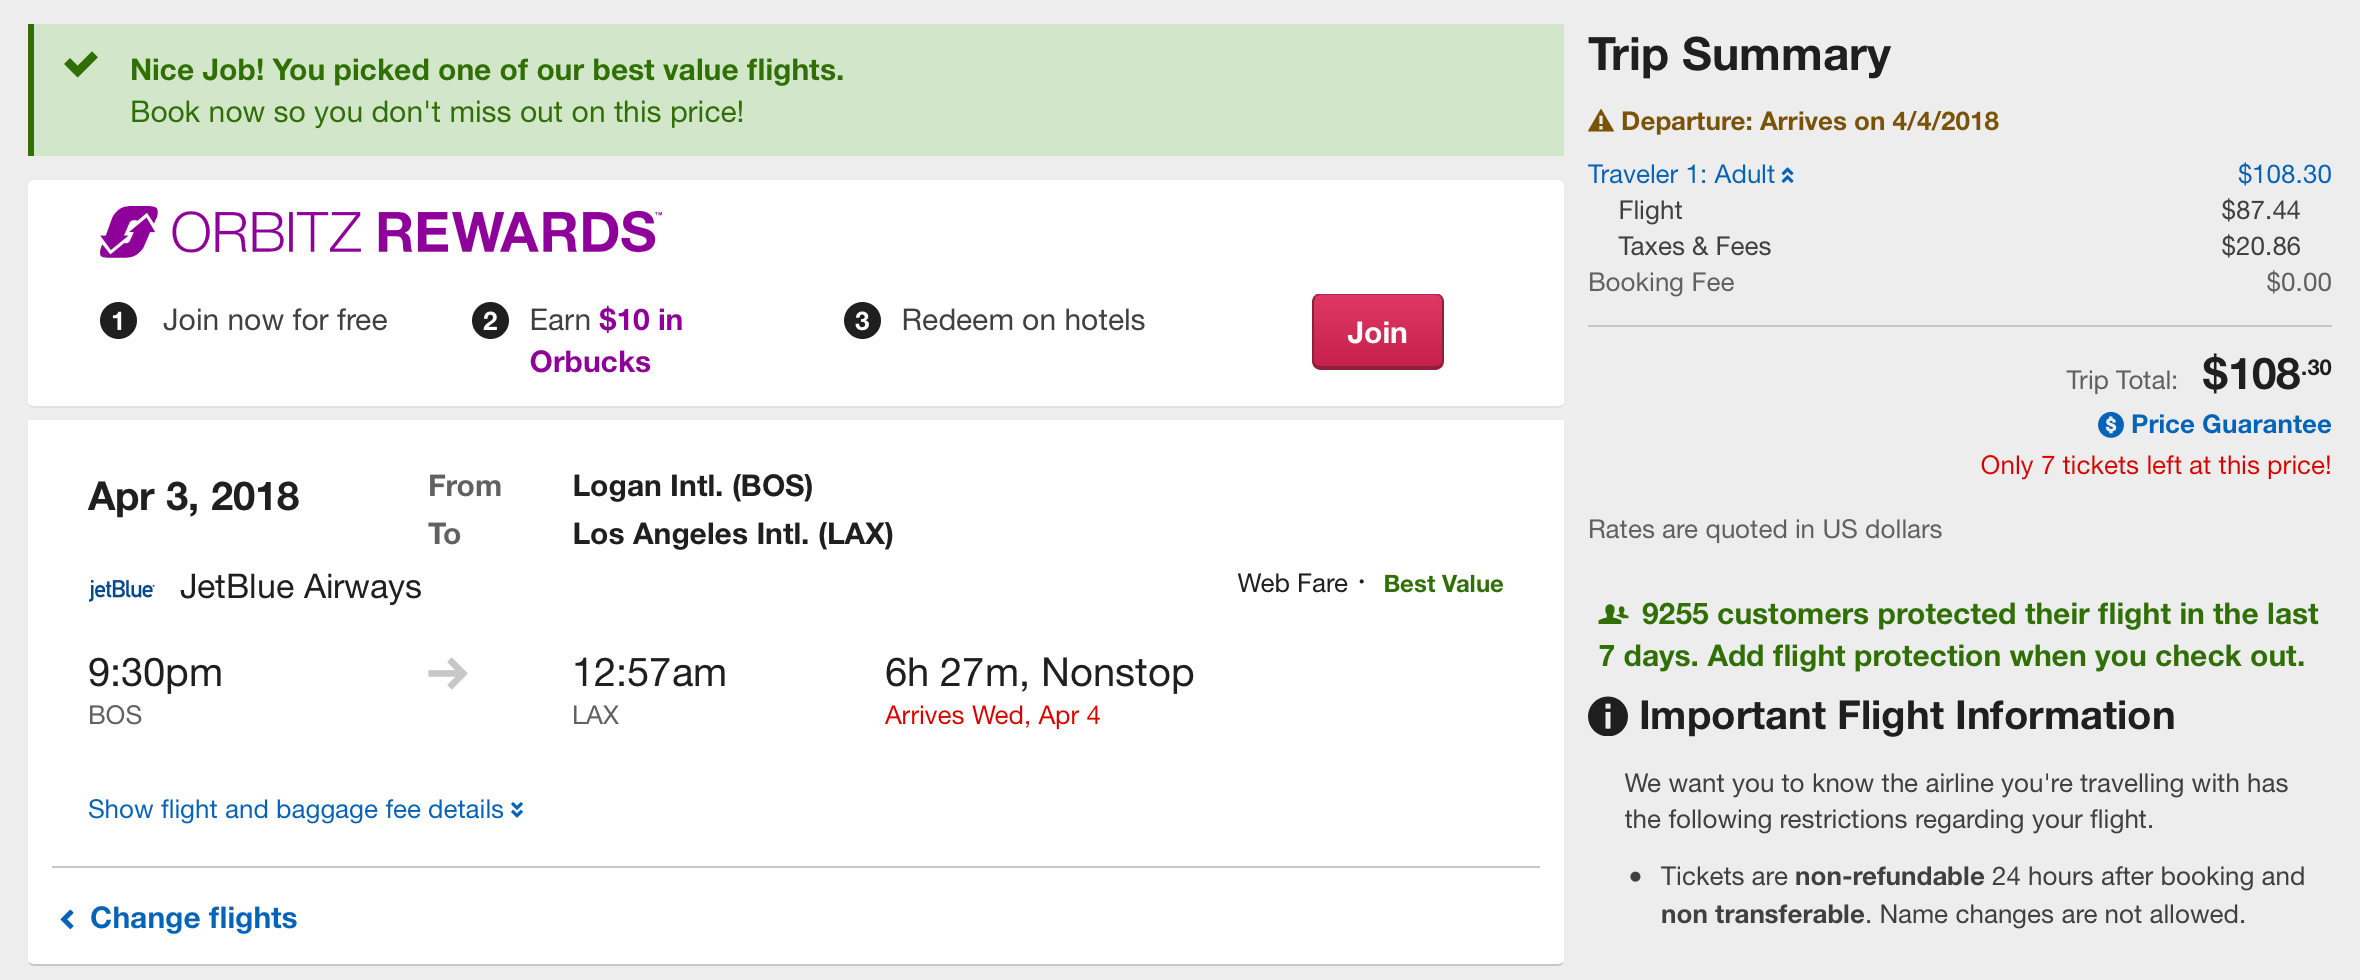This screenshot has width=2360, height=980.
Task: Click the green checkmark icon in banner
Action: click(81, 66)
